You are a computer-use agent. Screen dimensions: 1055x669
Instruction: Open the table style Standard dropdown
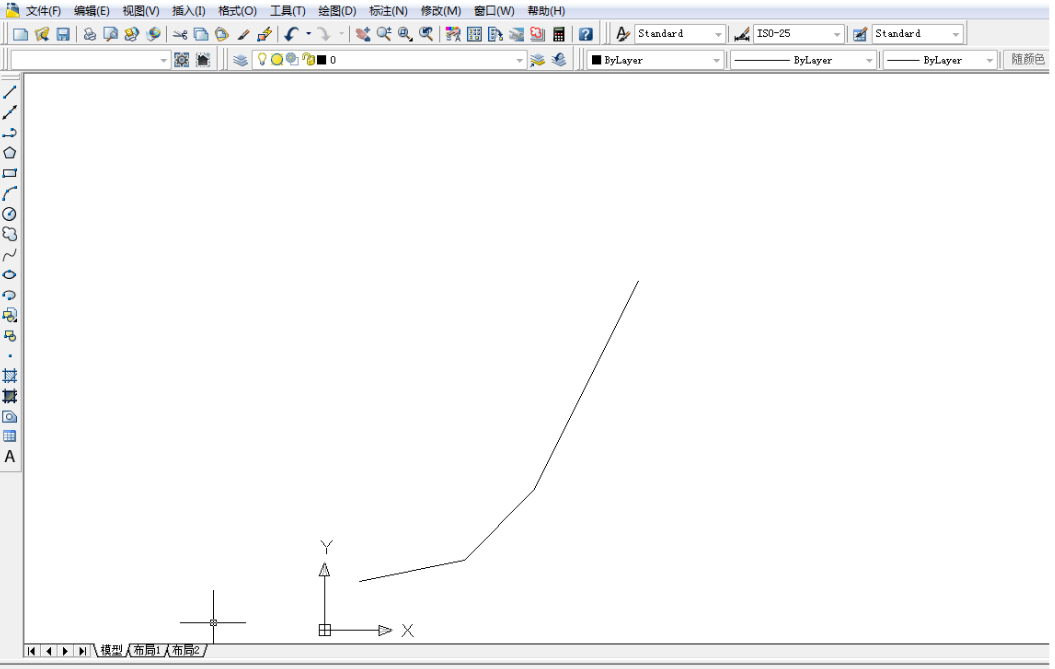tap(955, 34)
